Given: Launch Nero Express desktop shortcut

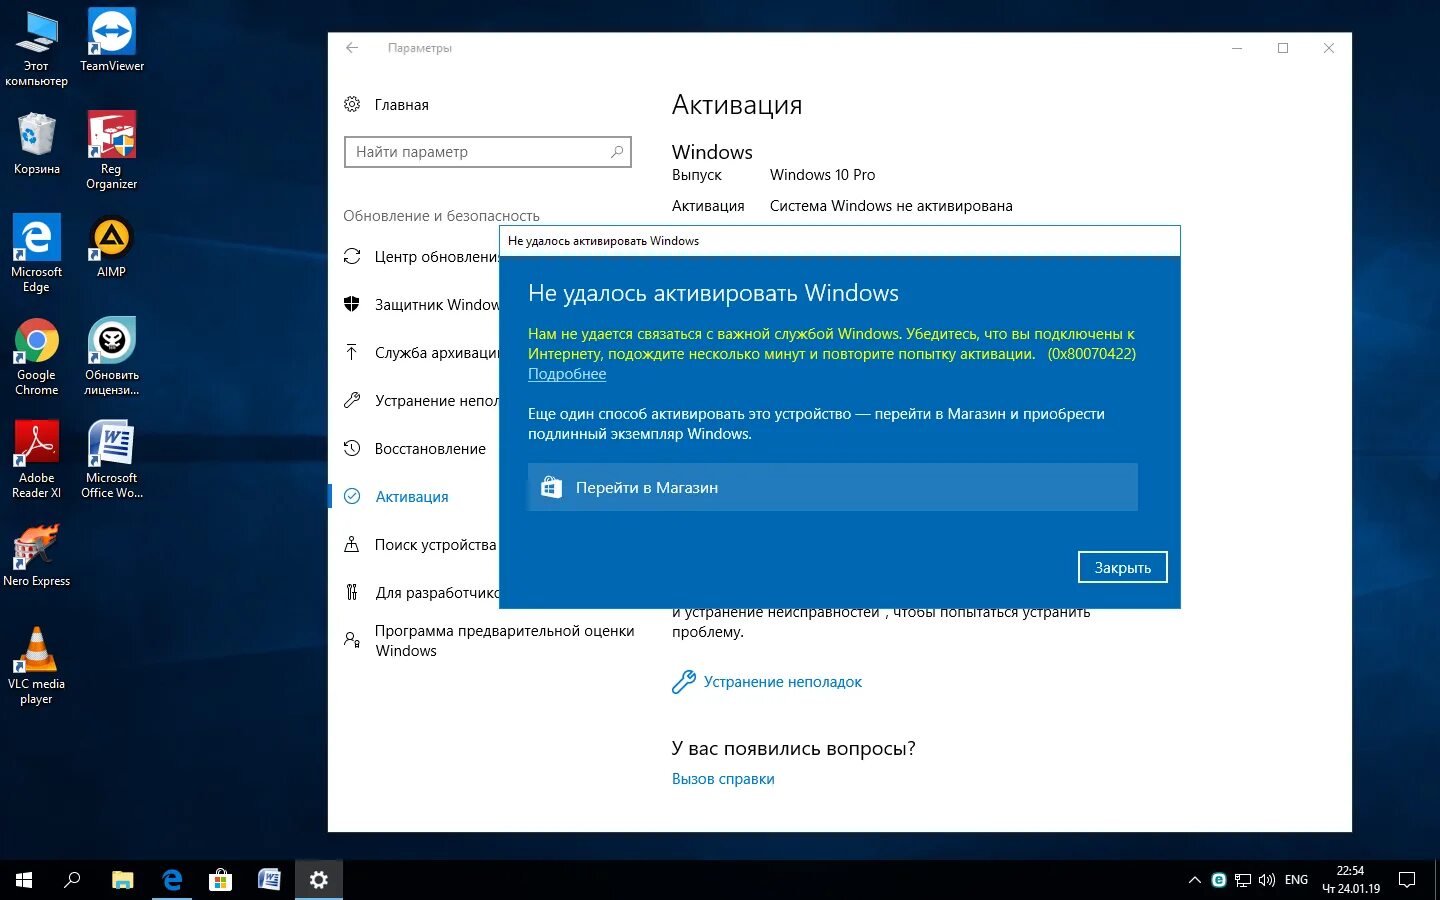Looking at the screenshot, I should tap(36, 555).
